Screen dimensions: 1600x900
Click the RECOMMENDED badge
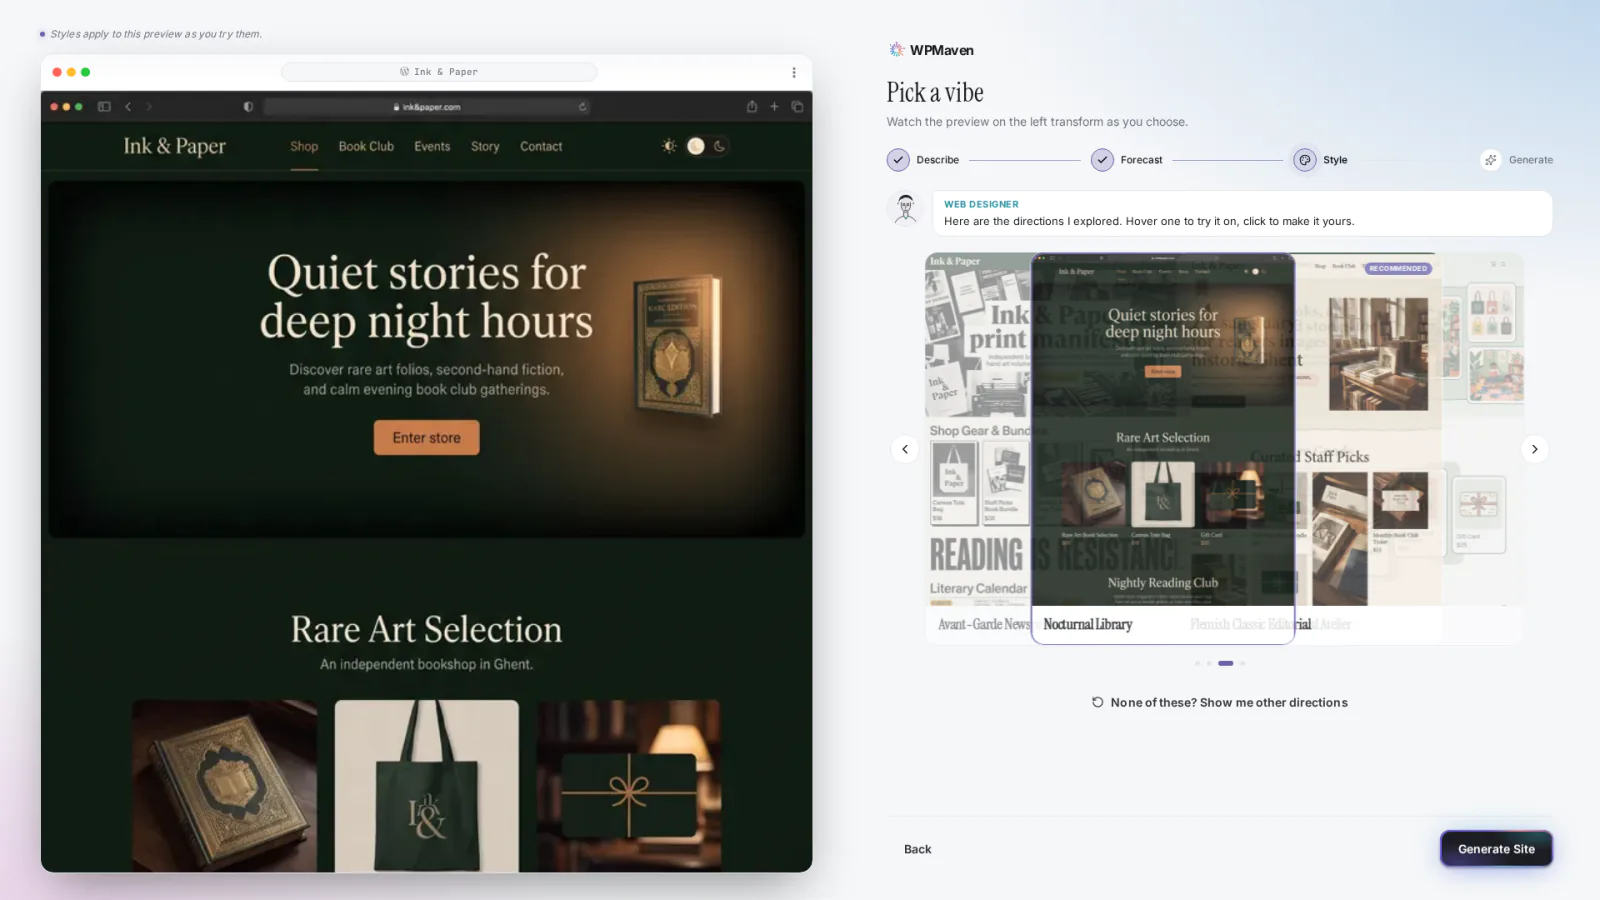[1398, 268]
